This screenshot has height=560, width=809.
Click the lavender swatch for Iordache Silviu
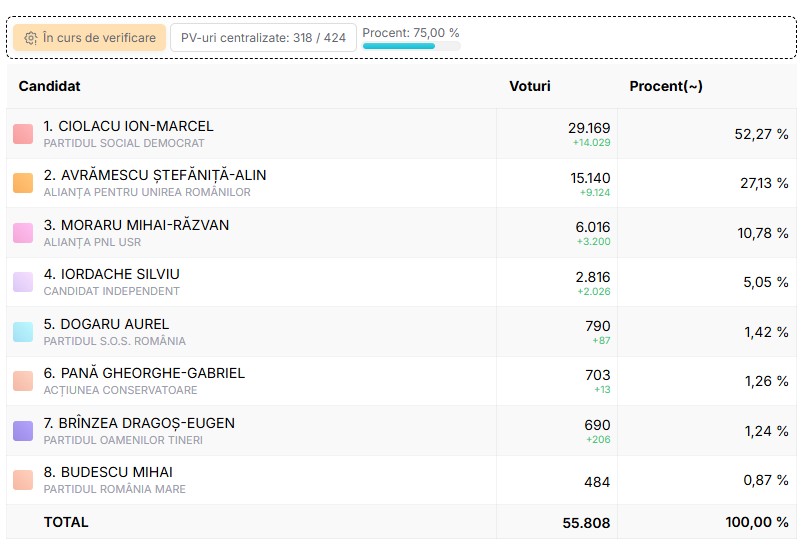click(x=23, y=282)
